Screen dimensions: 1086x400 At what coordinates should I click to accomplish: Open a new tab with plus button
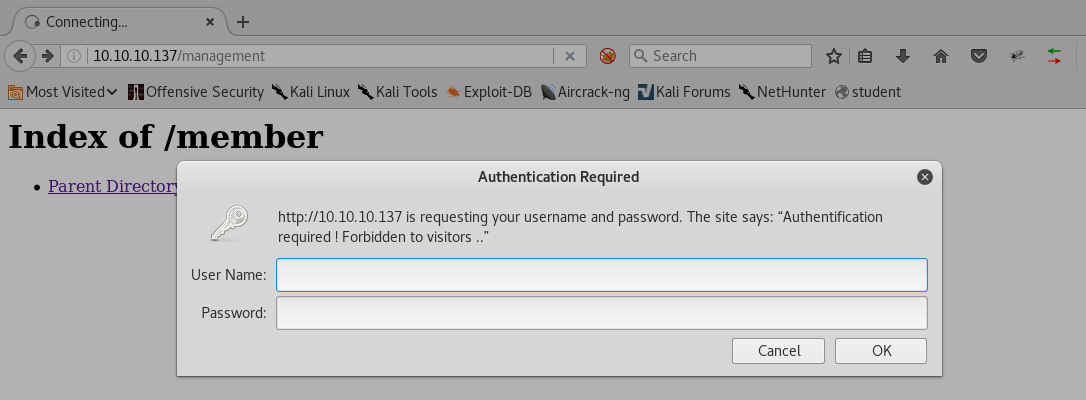coord(243,22)
